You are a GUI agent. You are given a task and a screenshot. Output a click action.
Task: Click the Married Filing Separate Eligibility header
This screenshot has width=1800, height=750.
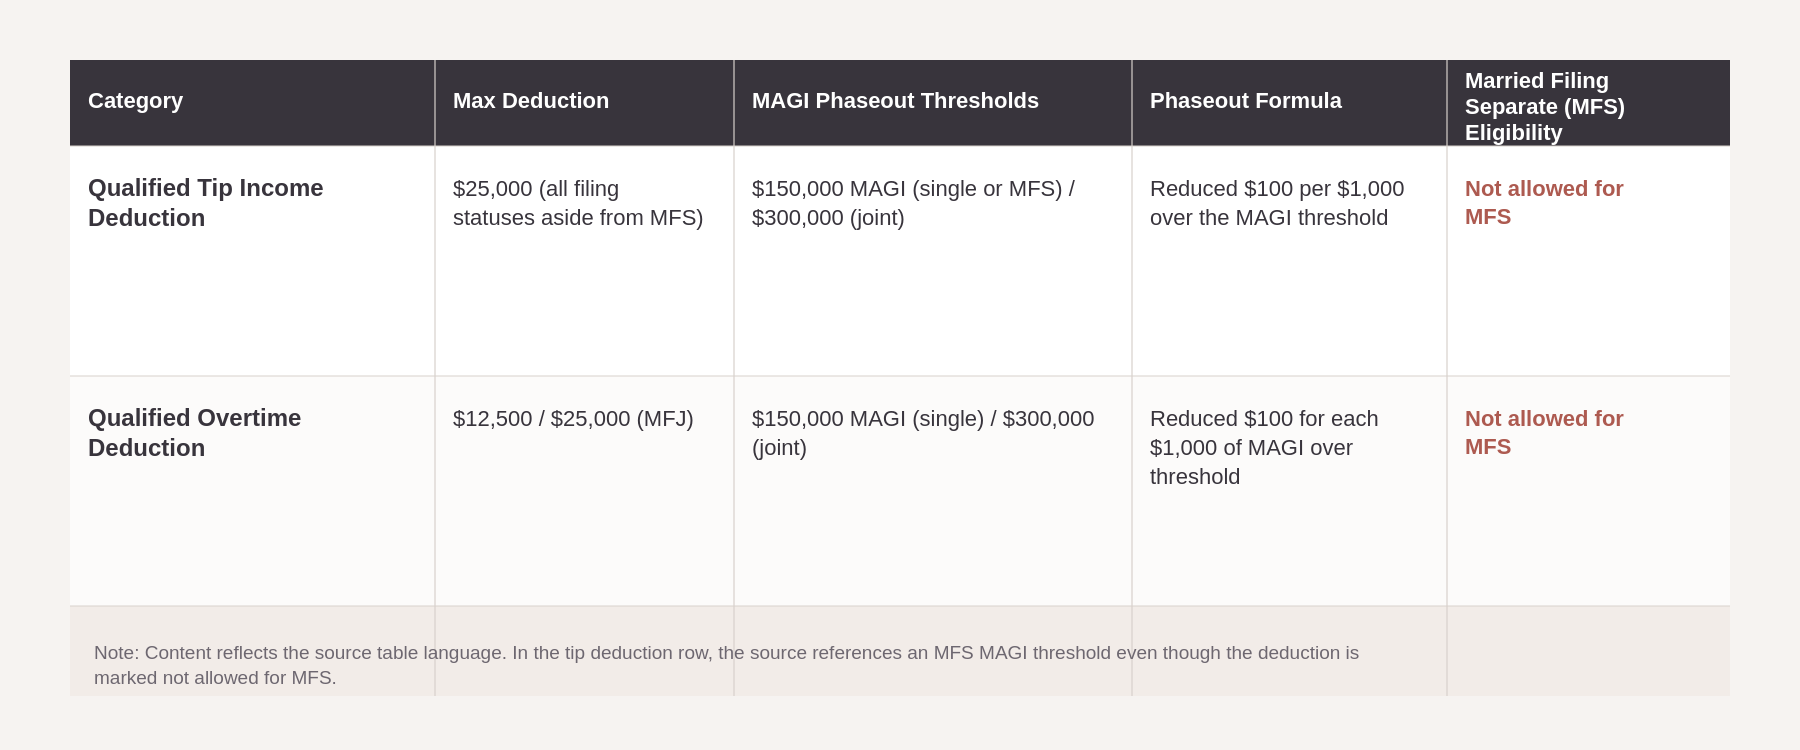point(1544,106)
